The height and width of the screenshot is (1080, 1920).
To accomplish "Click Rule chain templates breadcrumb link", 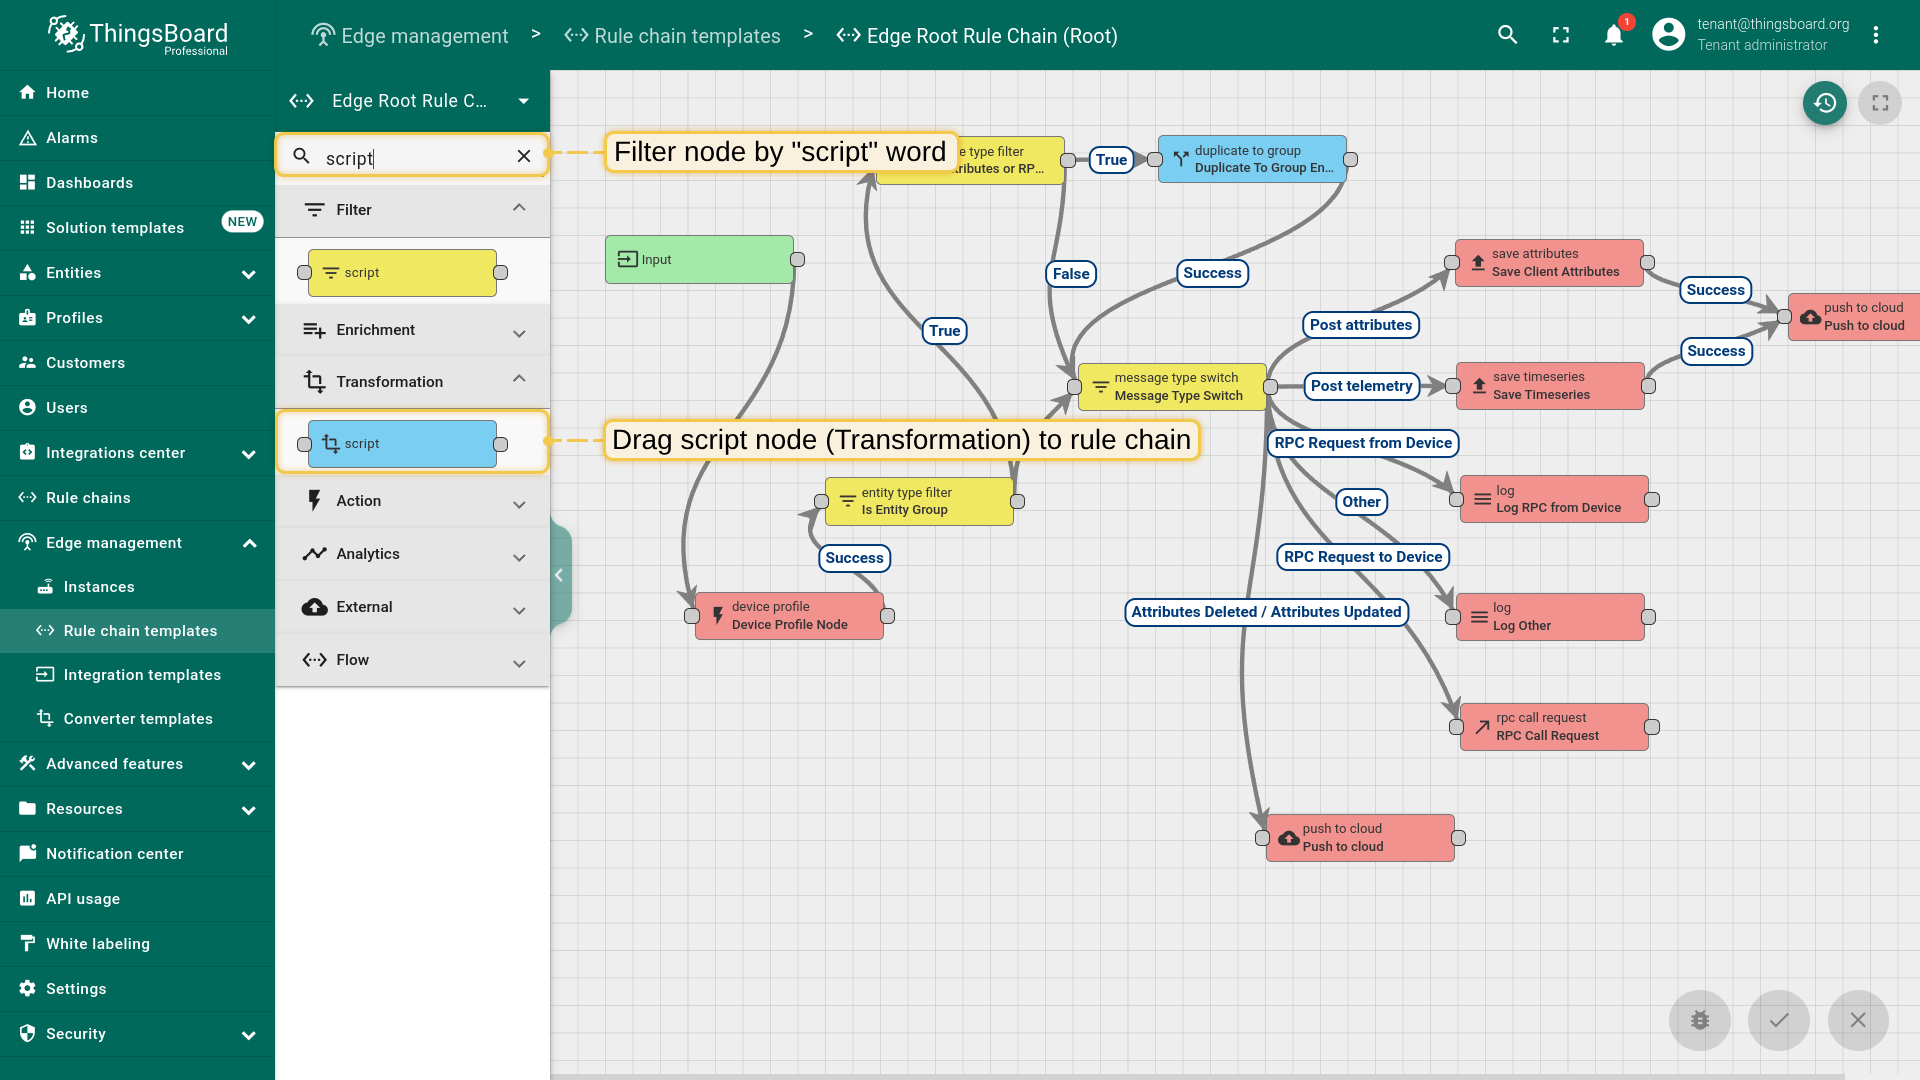I will [x=687, y=36].
